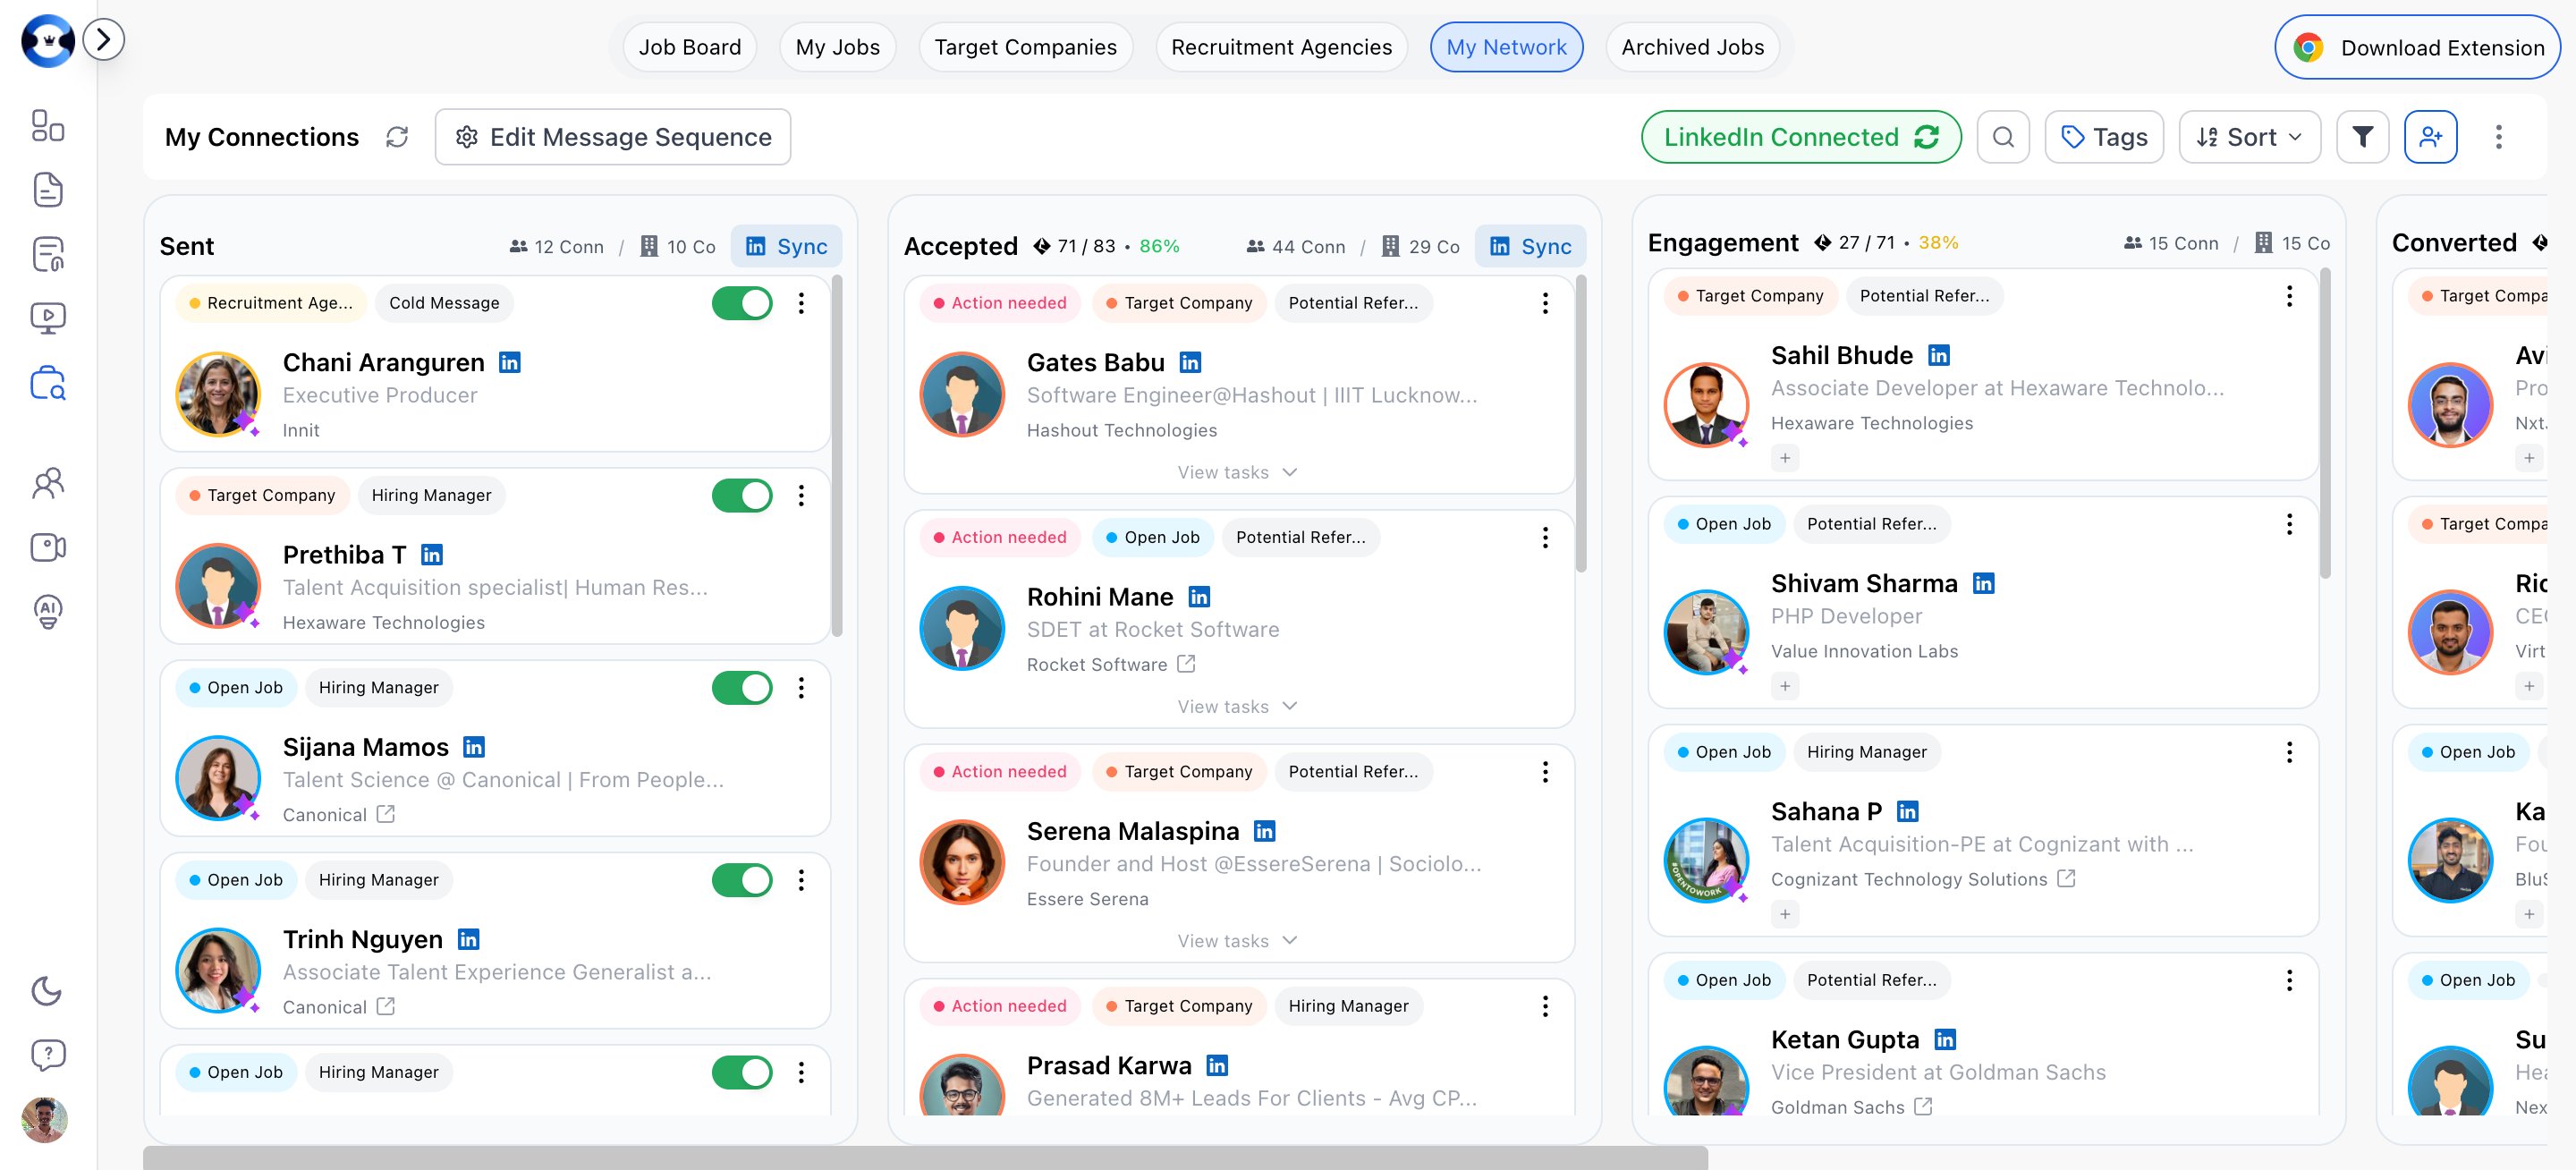2576x1170 pixels.
Task: Click the LinkedIn Connected button
Action: pos(1801,137)
